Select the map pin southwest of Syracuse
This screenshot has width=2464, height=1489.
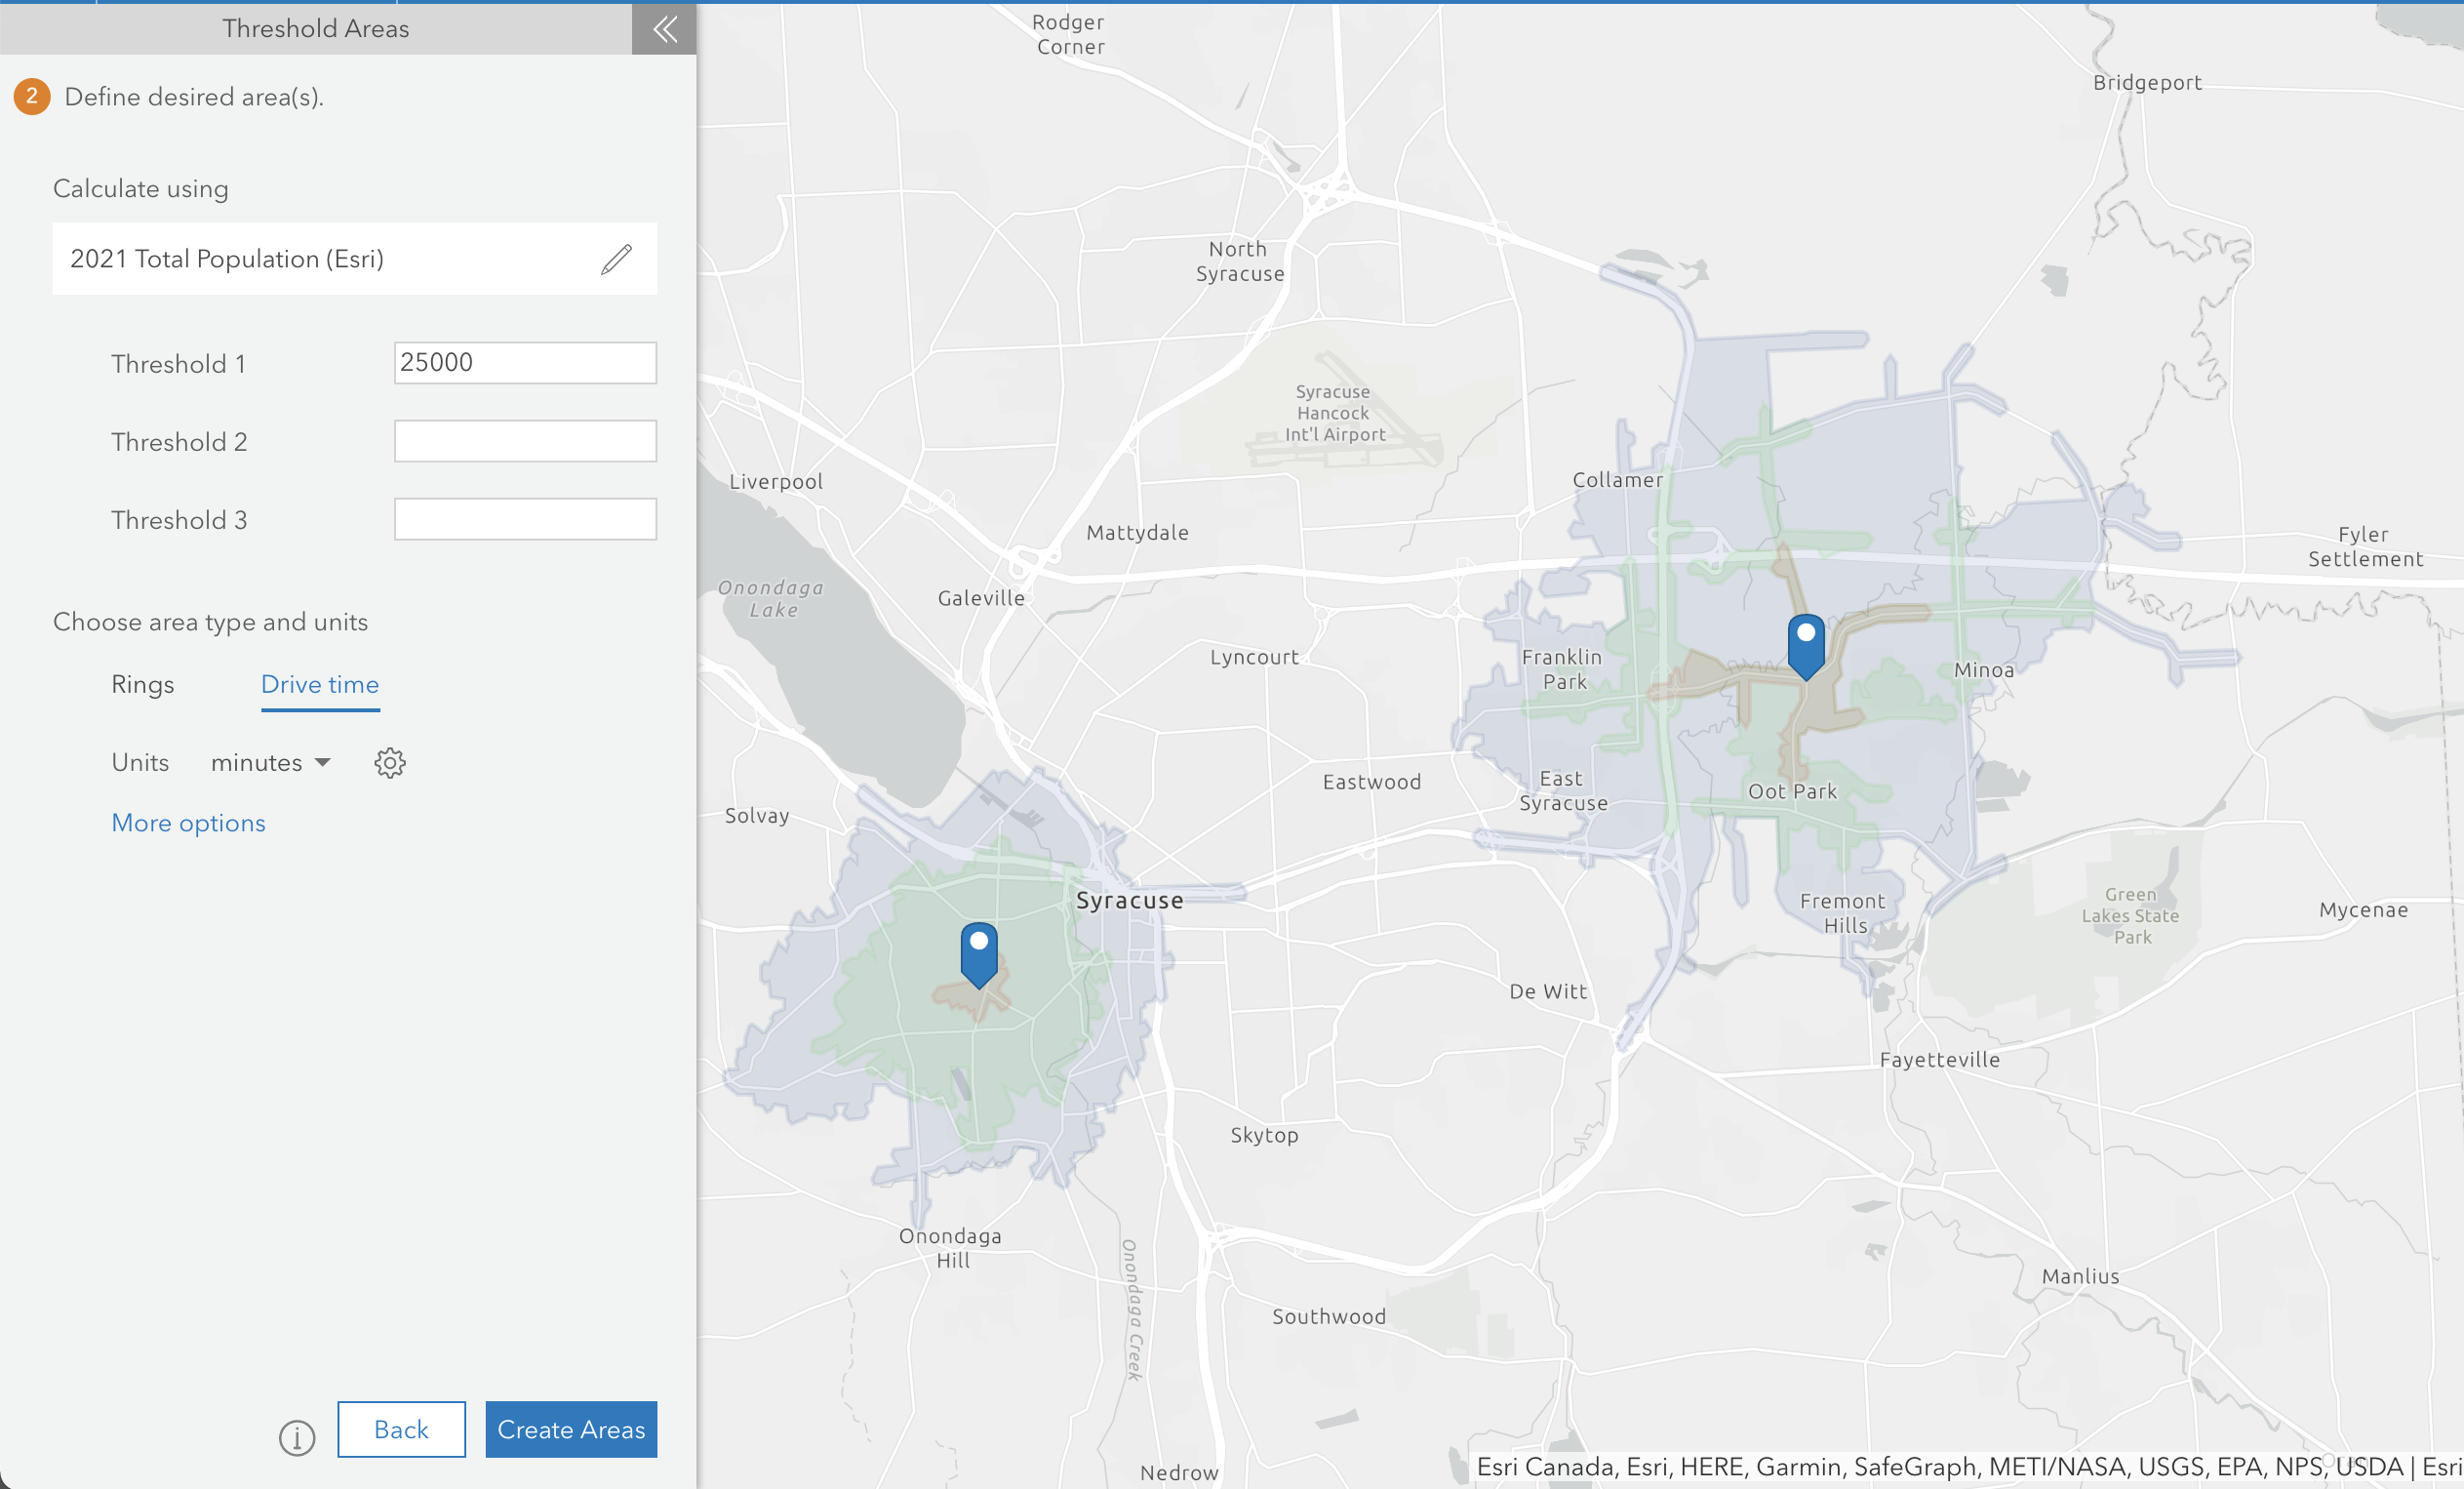979,955
